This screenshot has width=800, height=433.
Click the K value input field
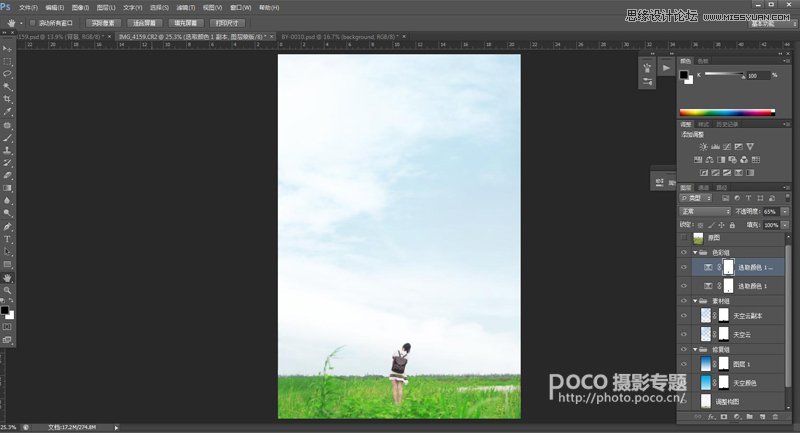click(x=758, y=75)
